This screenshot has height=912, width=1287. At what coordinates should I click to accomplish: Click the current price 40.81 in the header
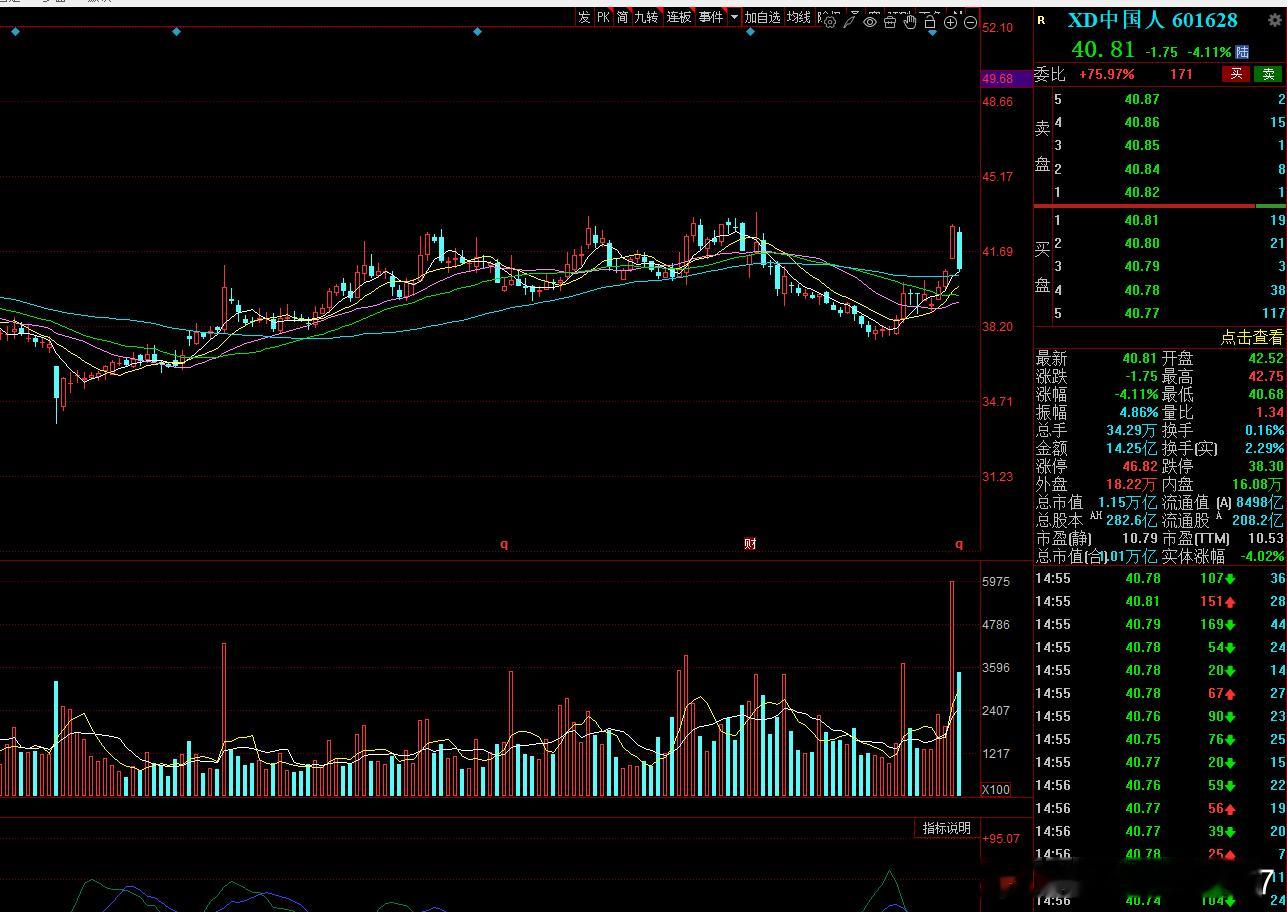(1103, 50)
